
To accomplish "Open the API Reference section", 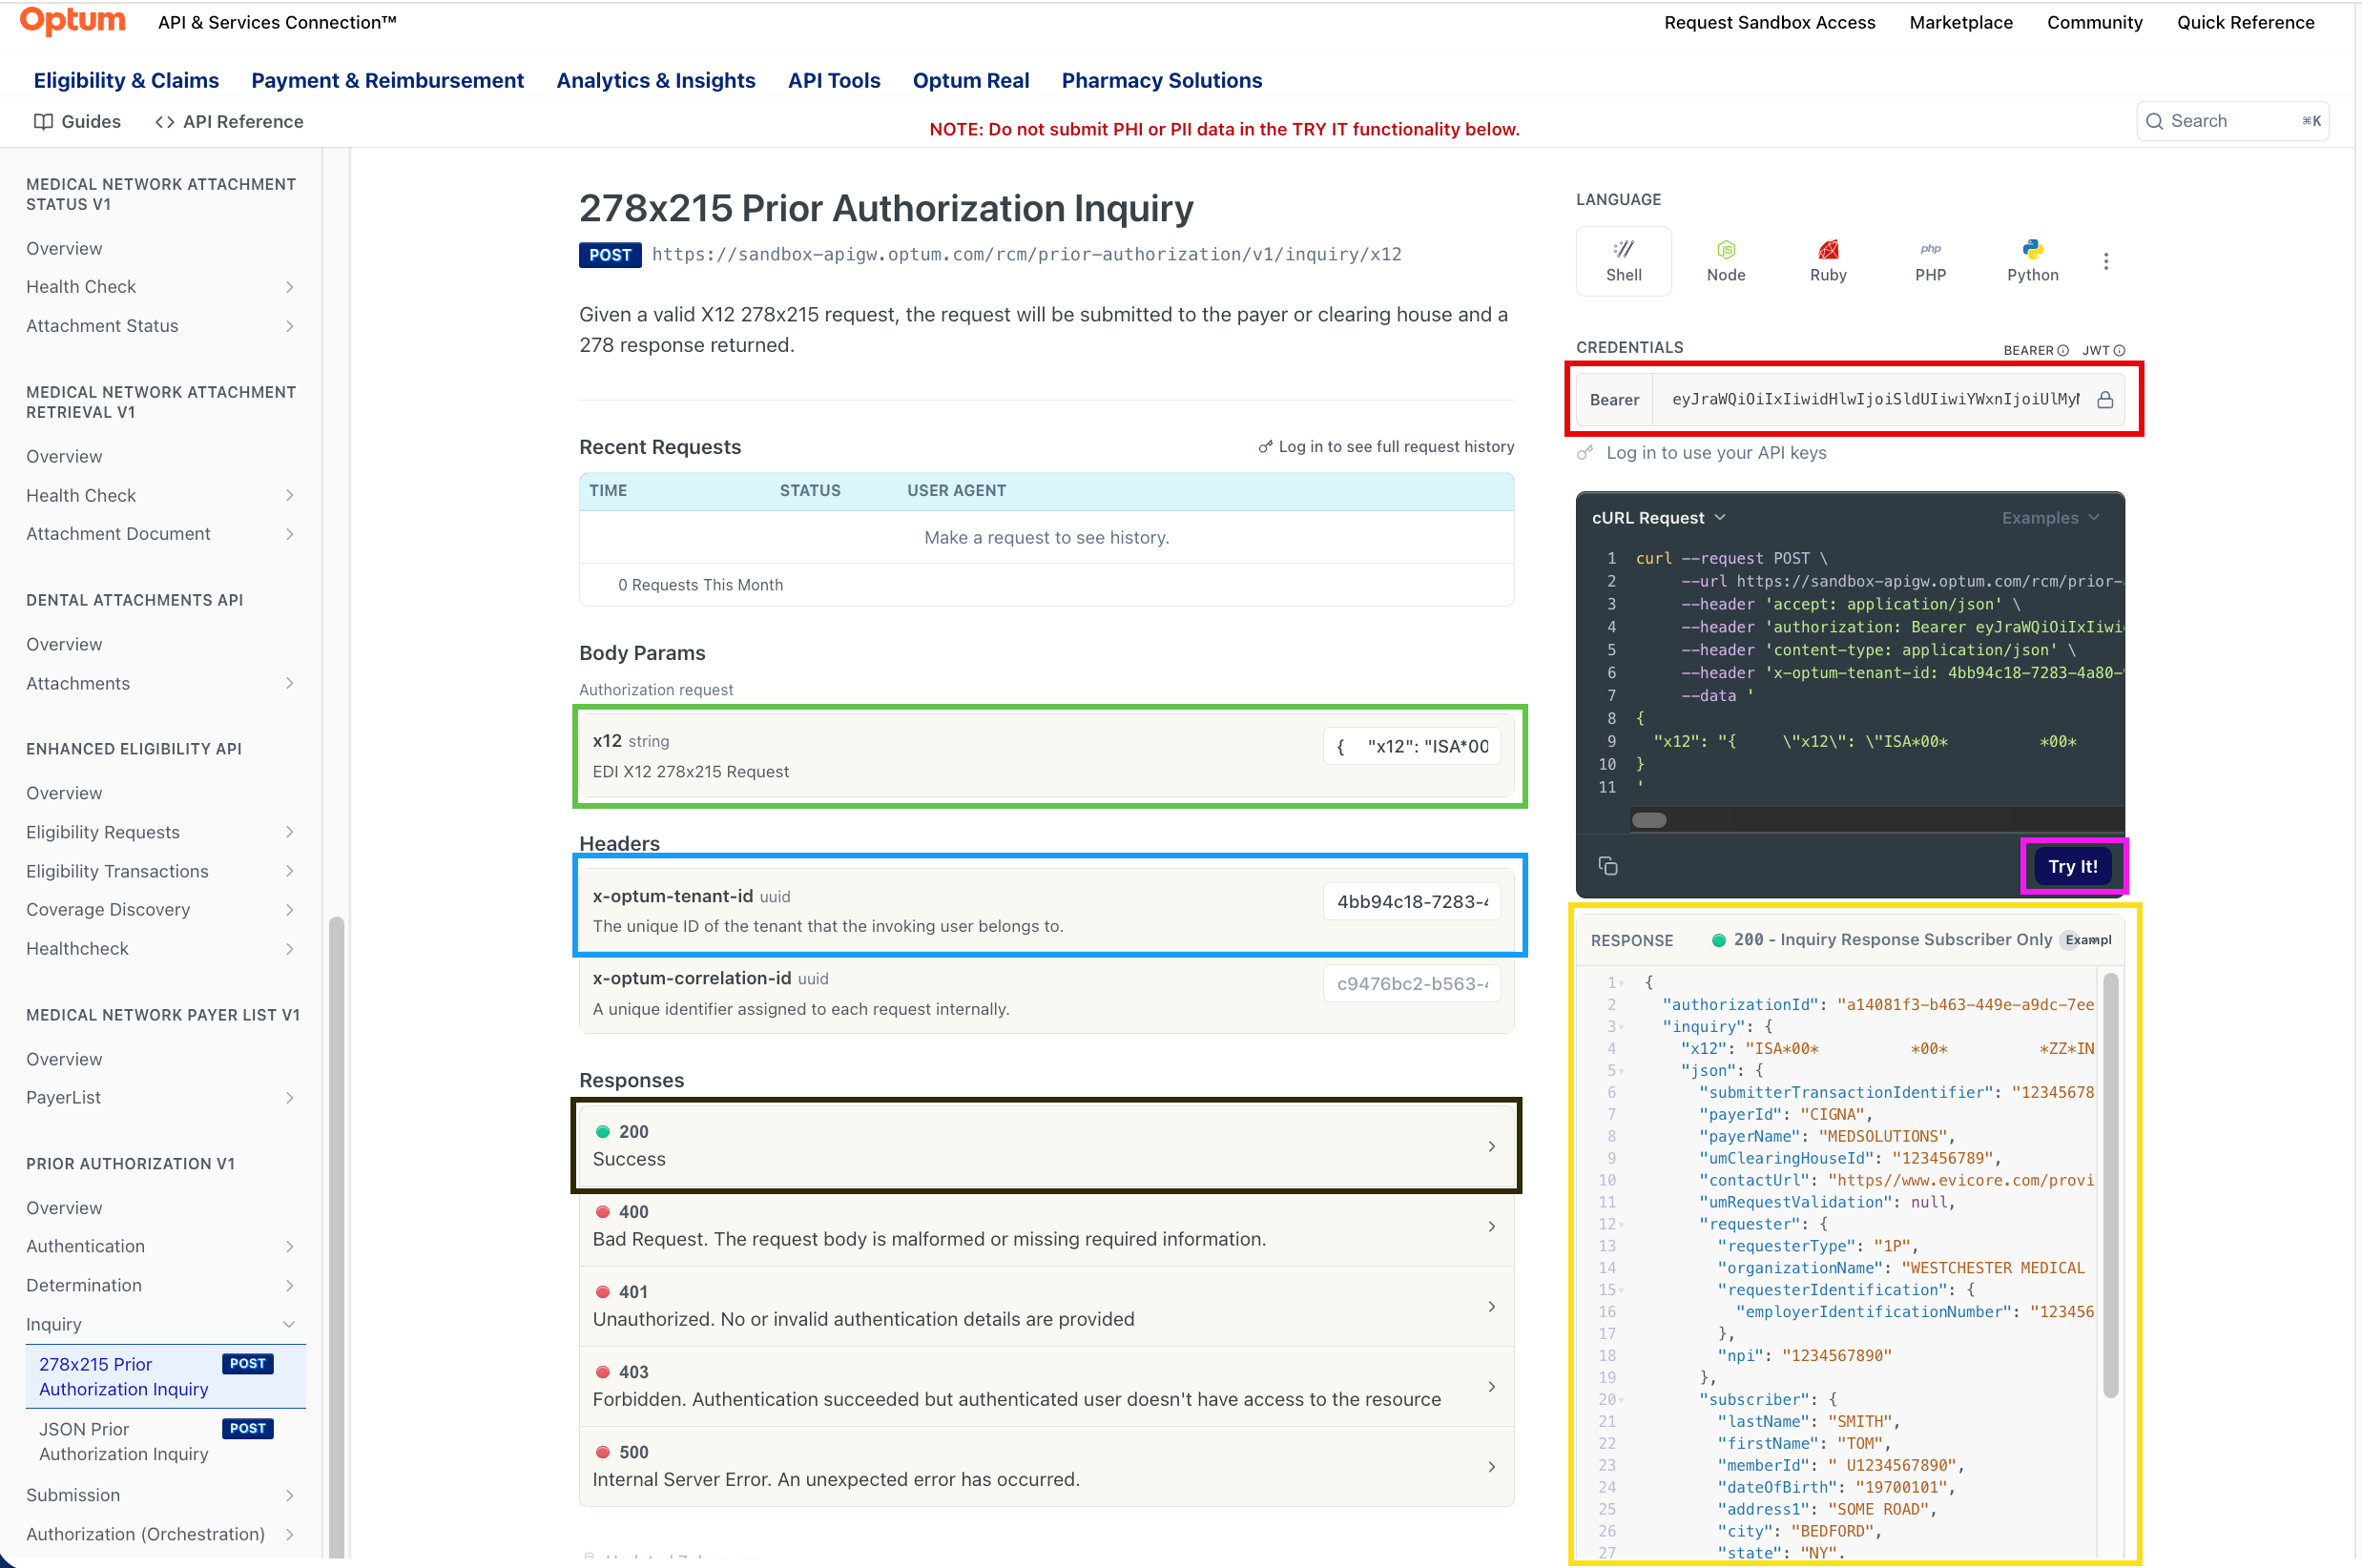I will click(229, 121).
